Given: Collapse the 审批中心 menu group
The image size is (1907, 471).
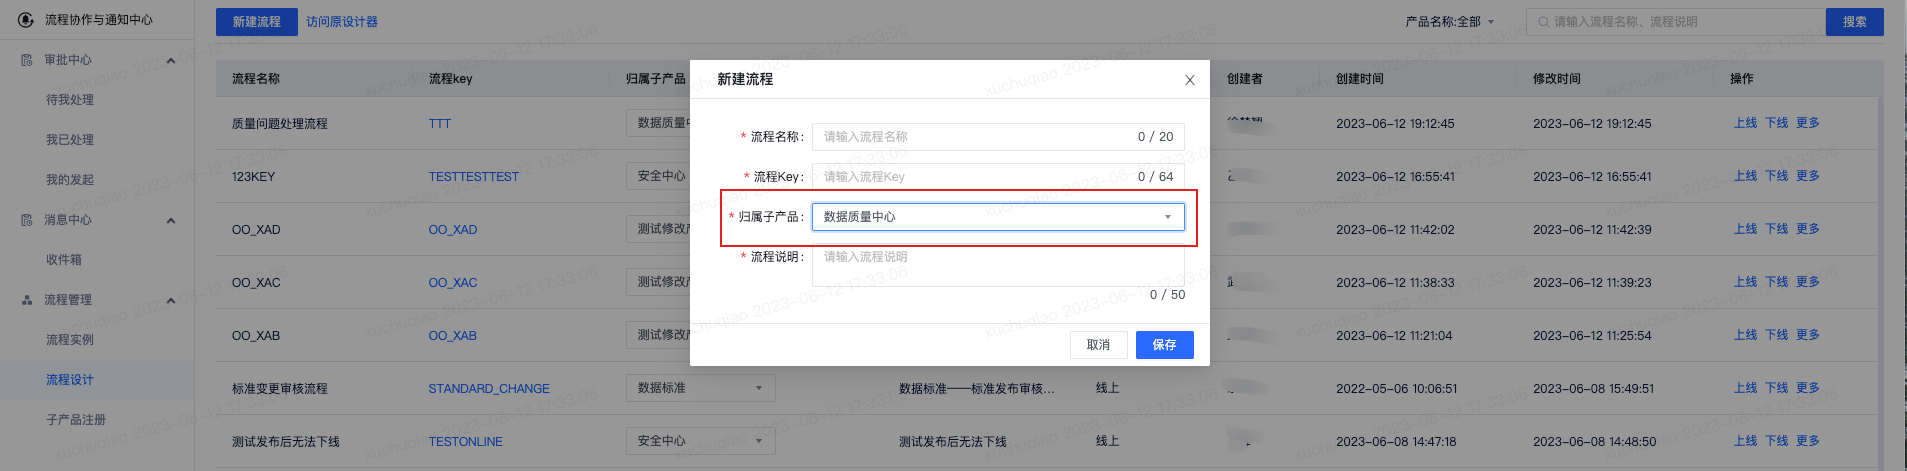Looking at the screenshot, I should tap(171, 60).
